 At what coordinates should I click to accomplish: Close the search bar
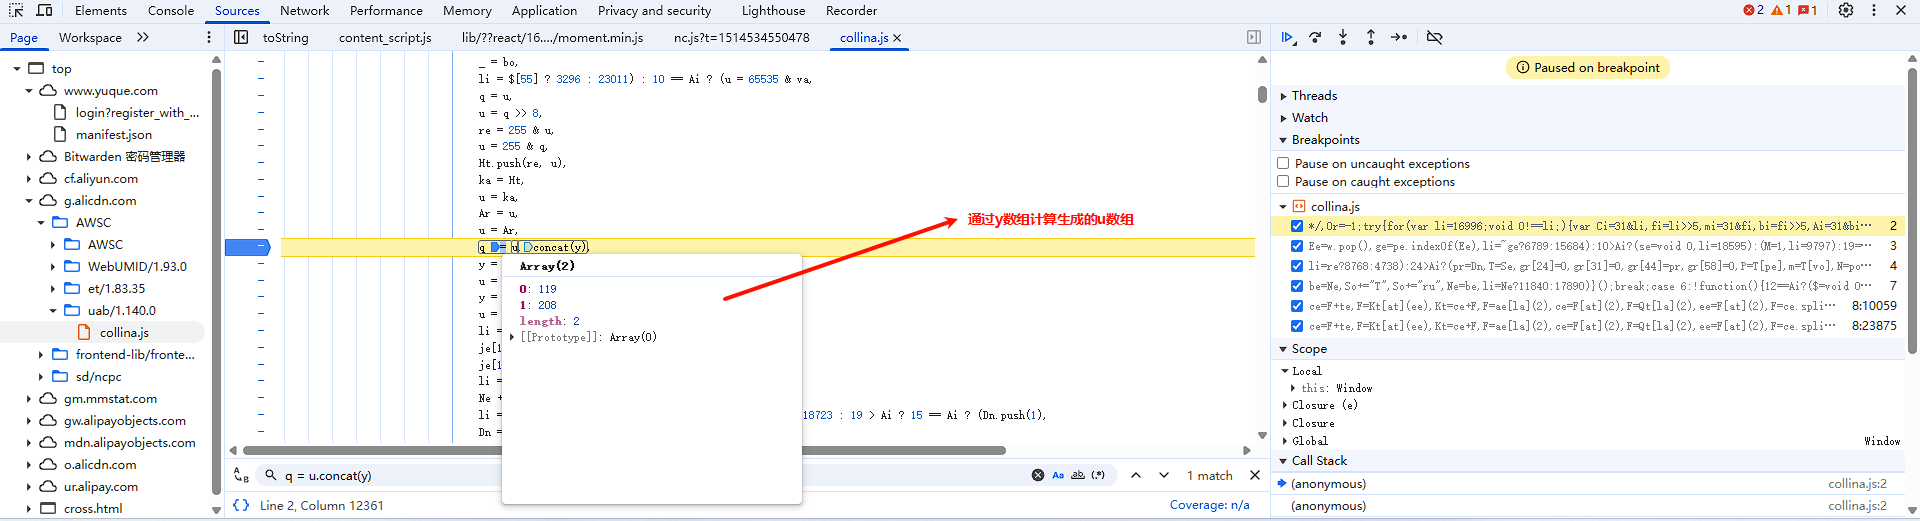1255,475
